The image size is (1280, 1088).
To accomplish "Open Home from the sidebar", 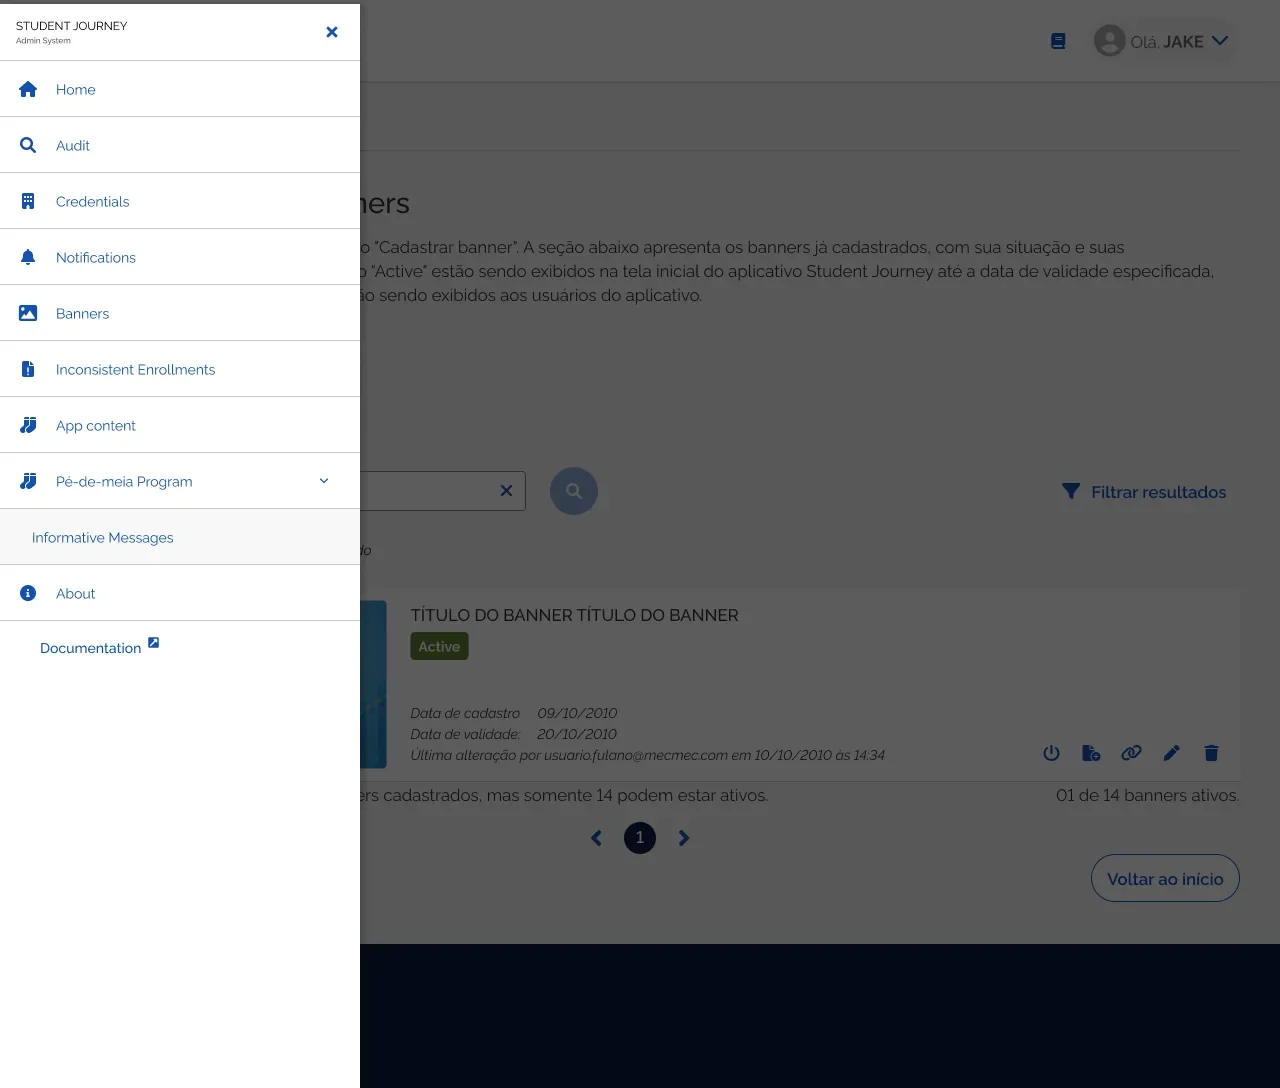I will coord(76,89).
